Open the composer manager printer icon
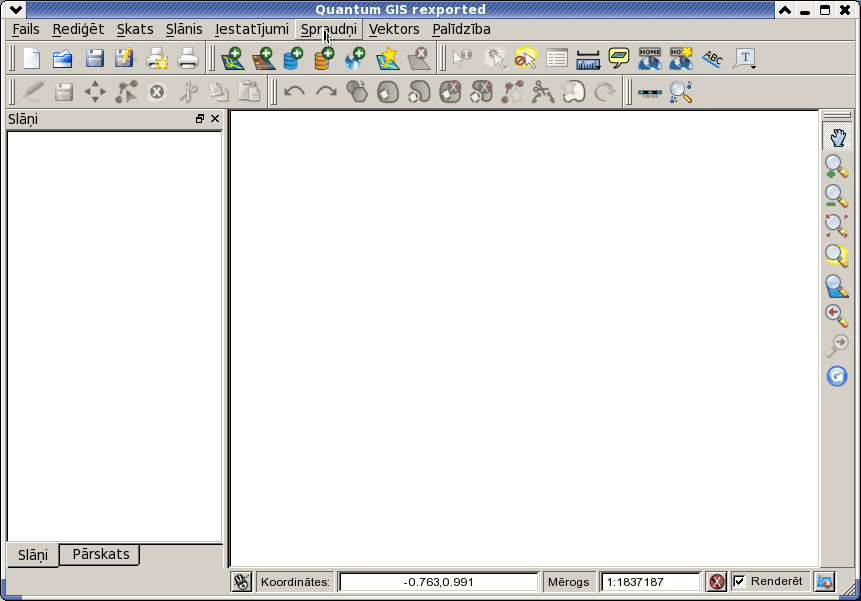 pyautogui.click(x=188, y=58)
